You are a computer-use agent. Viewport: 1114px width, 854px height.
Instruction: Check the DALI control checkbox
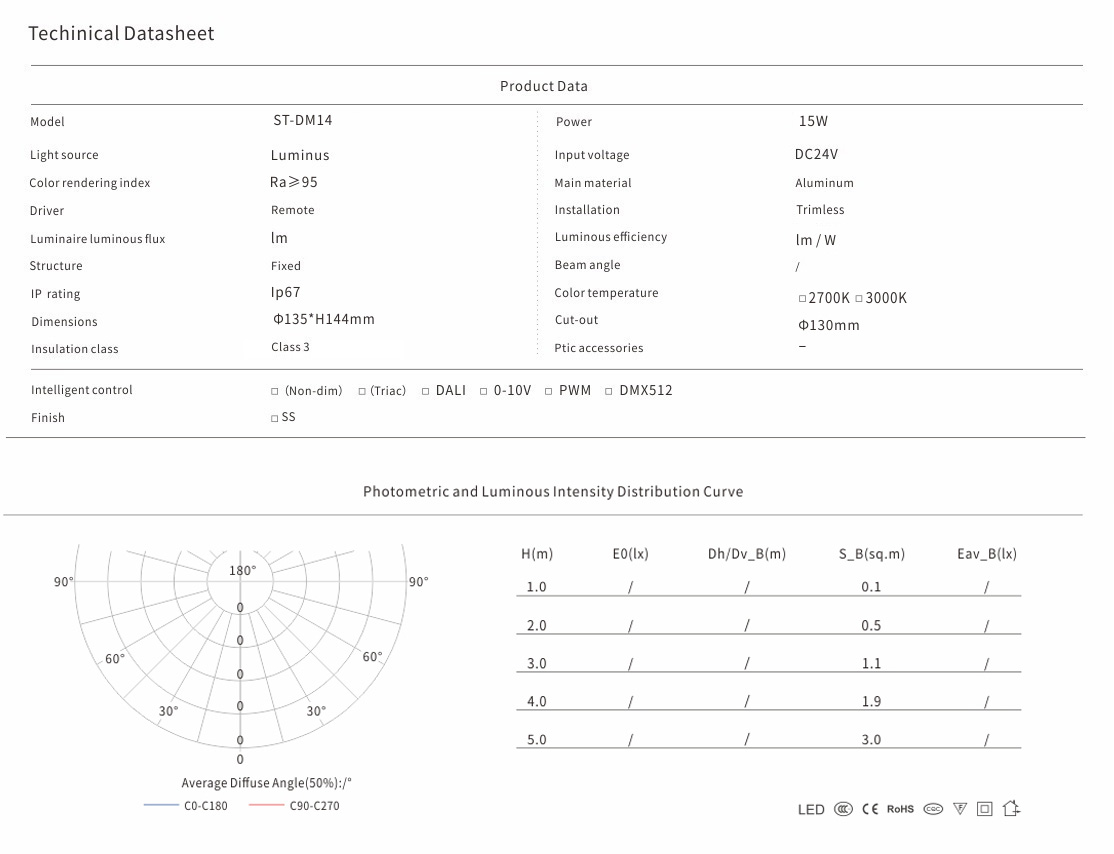pos(425,391)
